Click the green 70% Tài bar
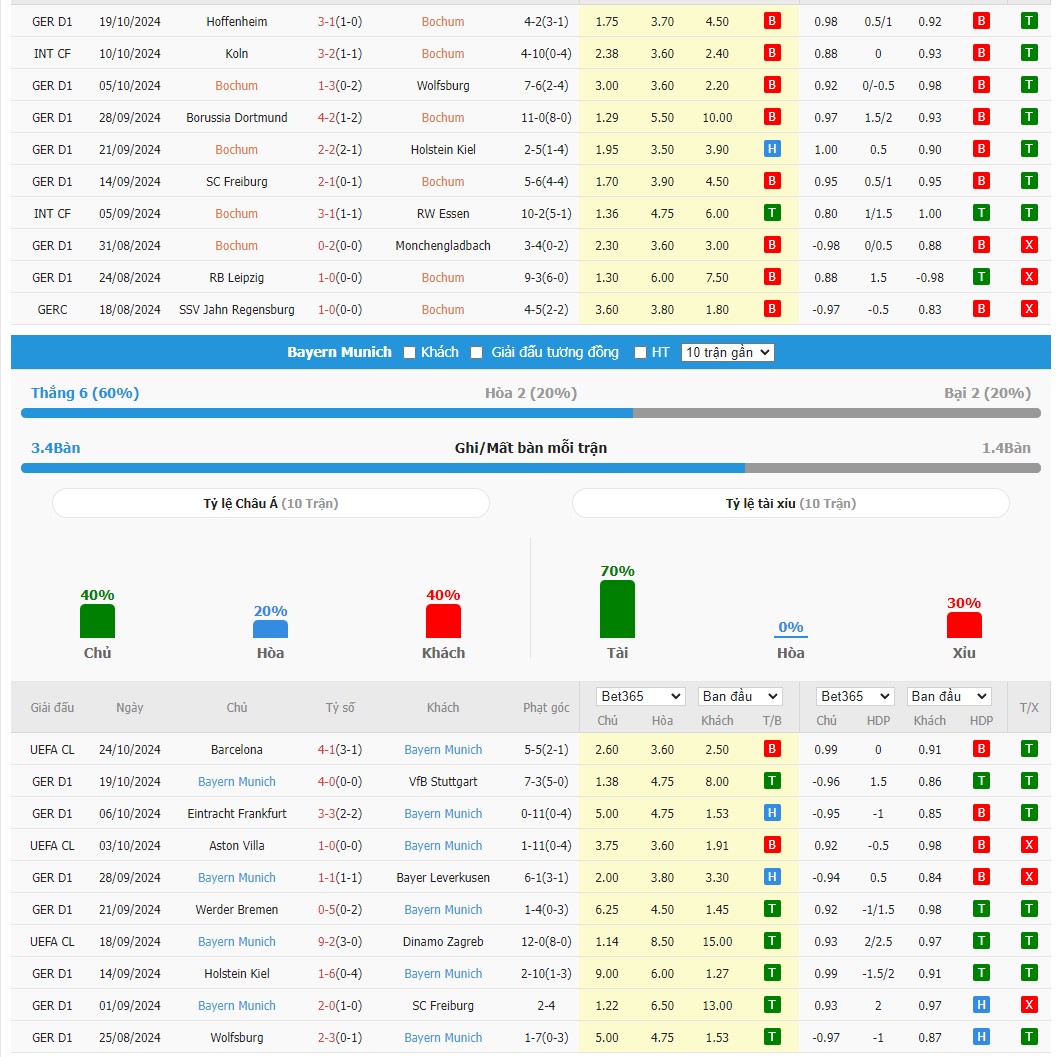The height and width of the screenshot is (1057, 1061). pyautogui.click(x=617, y=609)
